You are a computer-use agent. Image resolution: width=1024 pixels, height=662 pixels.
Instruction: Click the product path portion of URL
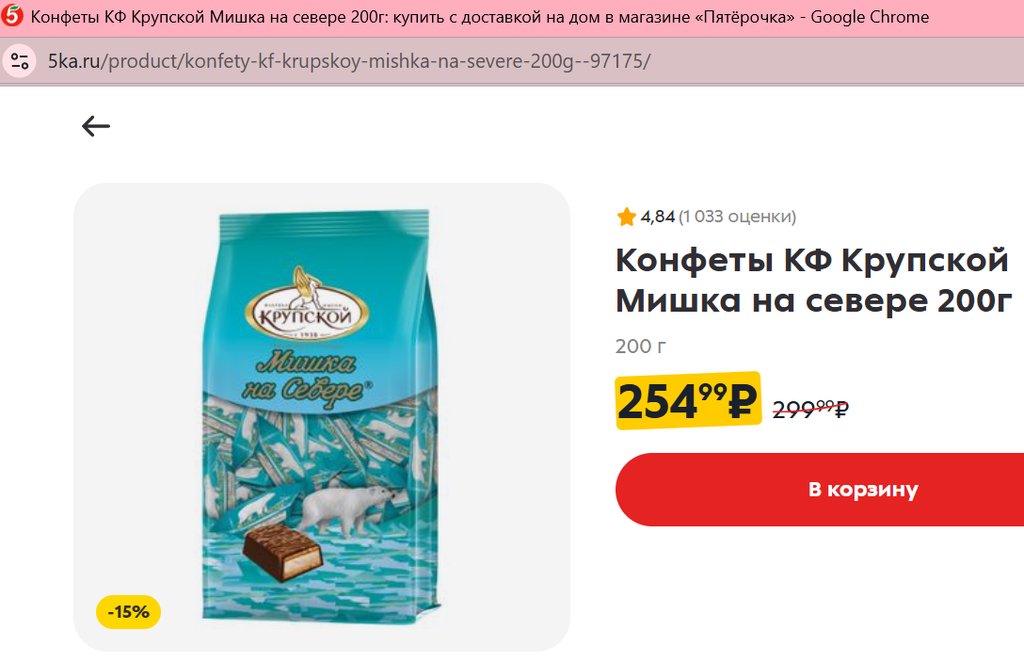[x=376, y=61]
